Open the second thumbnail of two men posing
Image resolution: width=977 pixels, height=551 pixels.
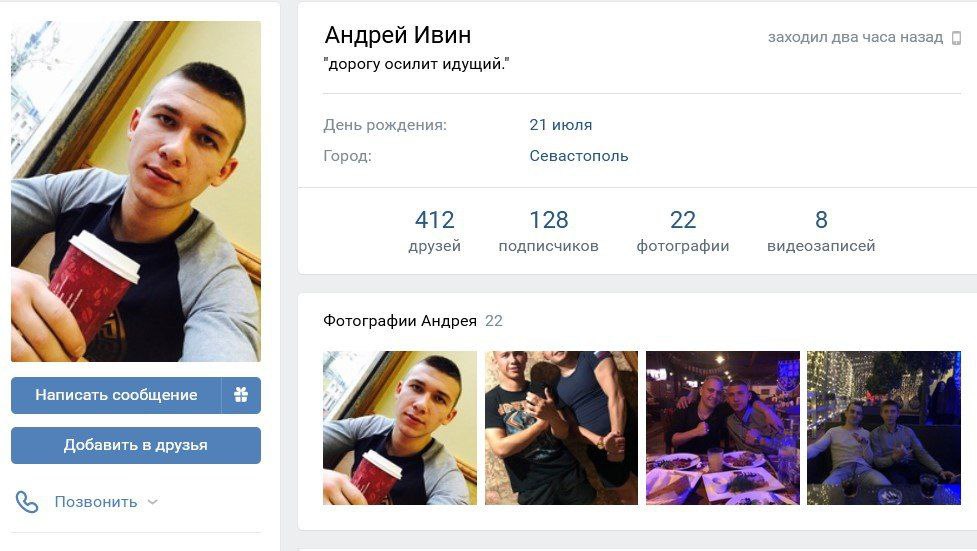point(561,428)
